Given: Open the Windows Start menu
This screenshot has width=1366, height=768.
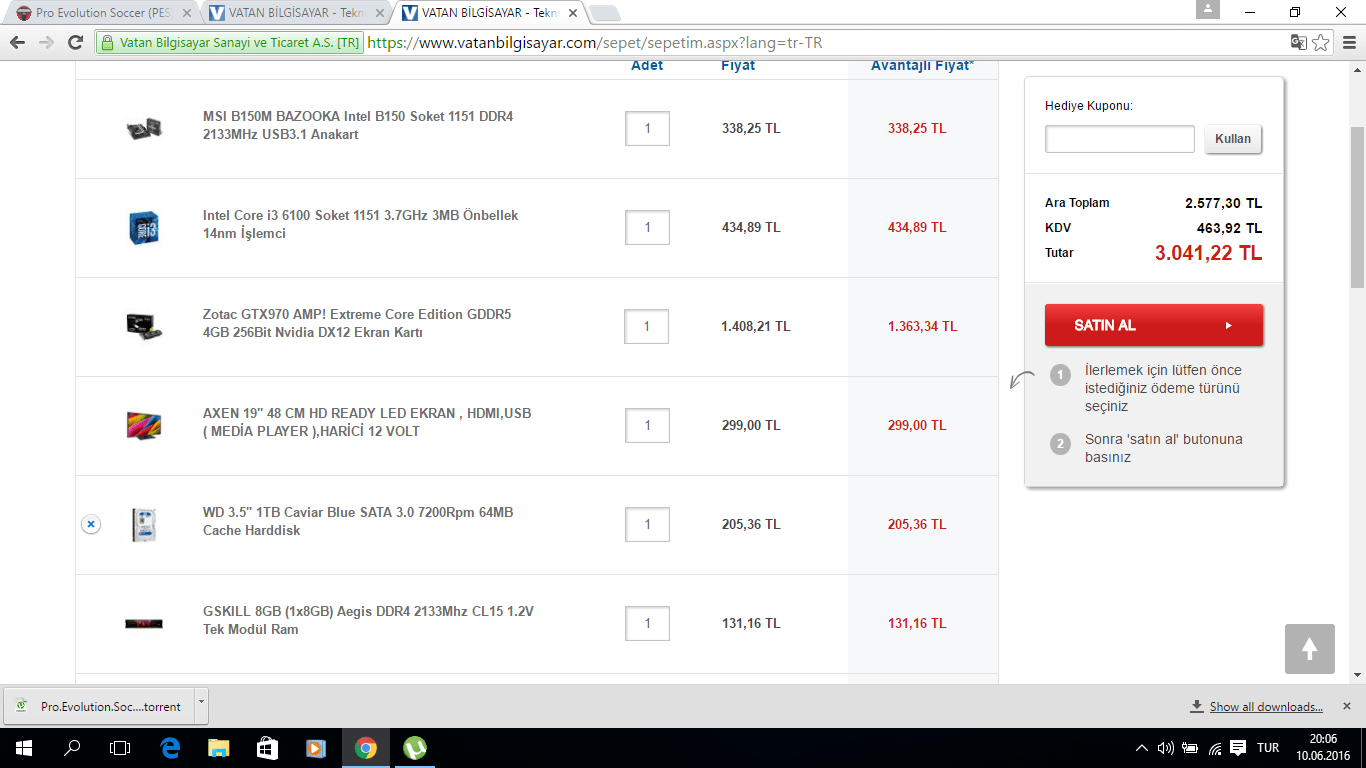Looking at the screenshot, I should [x=23, y=748].
